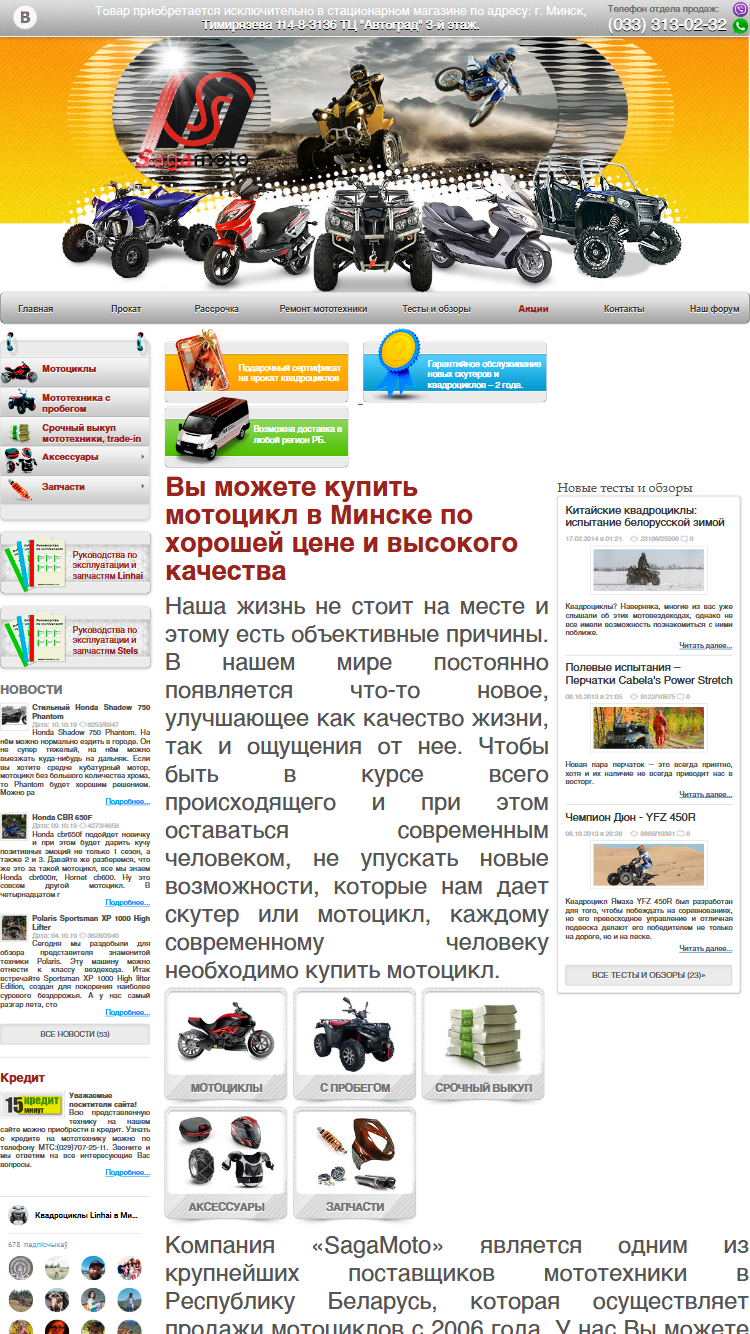Click the Polaris Sportsman news thumbnail

pyautogui.click(x=14, y=928)
